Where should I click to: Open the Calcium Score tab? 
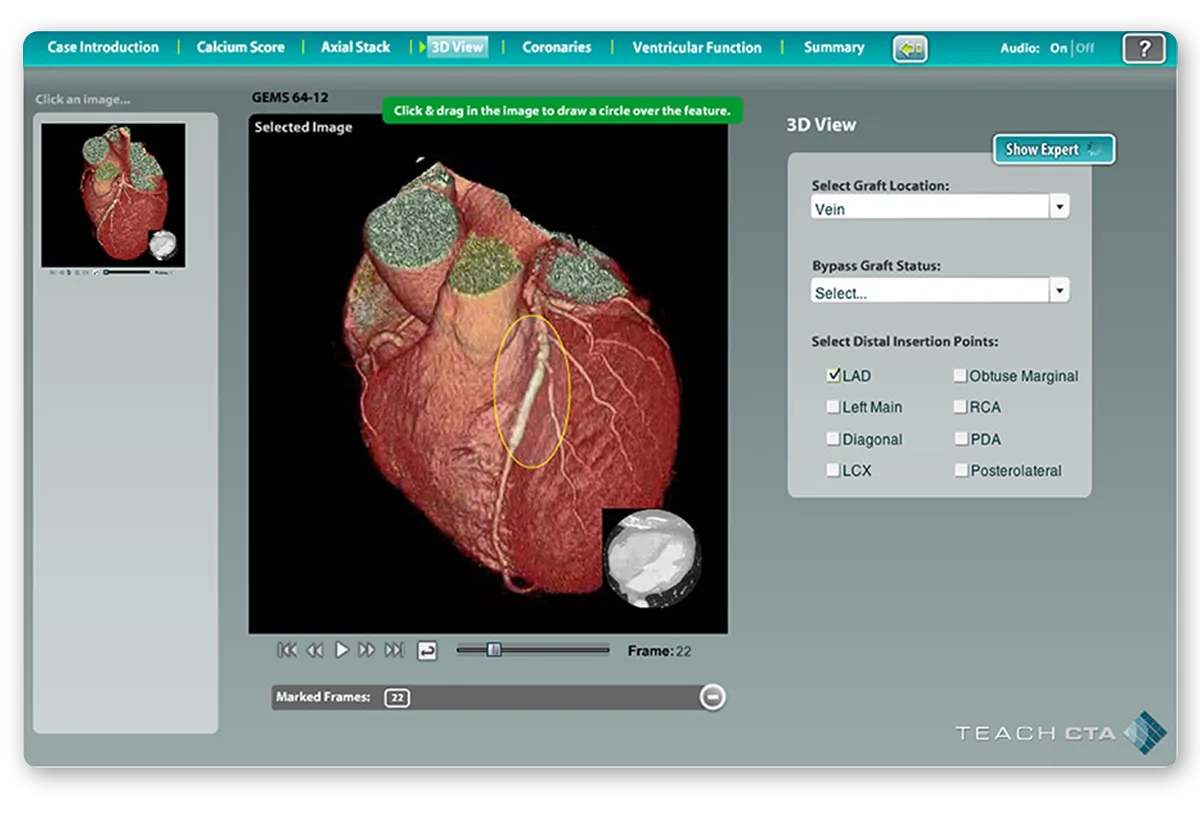240,47
